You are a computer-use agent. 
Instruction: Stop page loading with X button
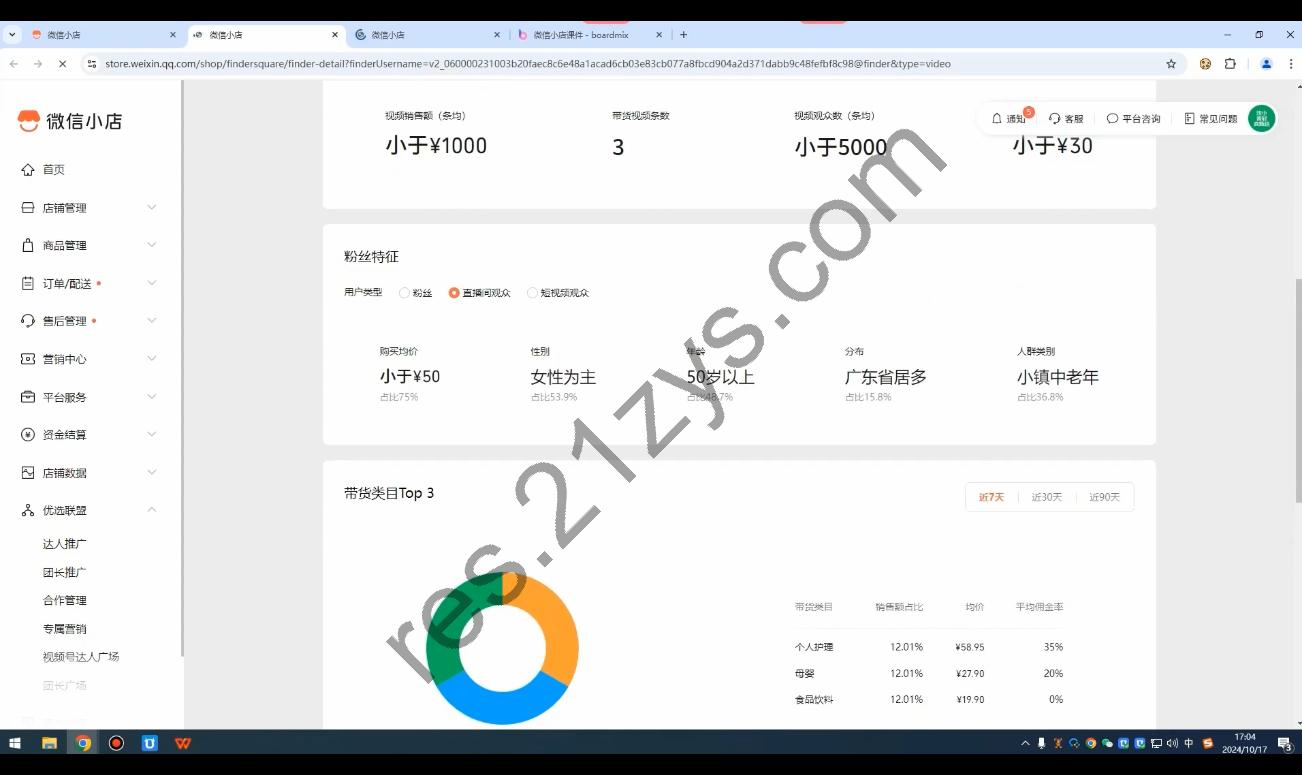62,63
